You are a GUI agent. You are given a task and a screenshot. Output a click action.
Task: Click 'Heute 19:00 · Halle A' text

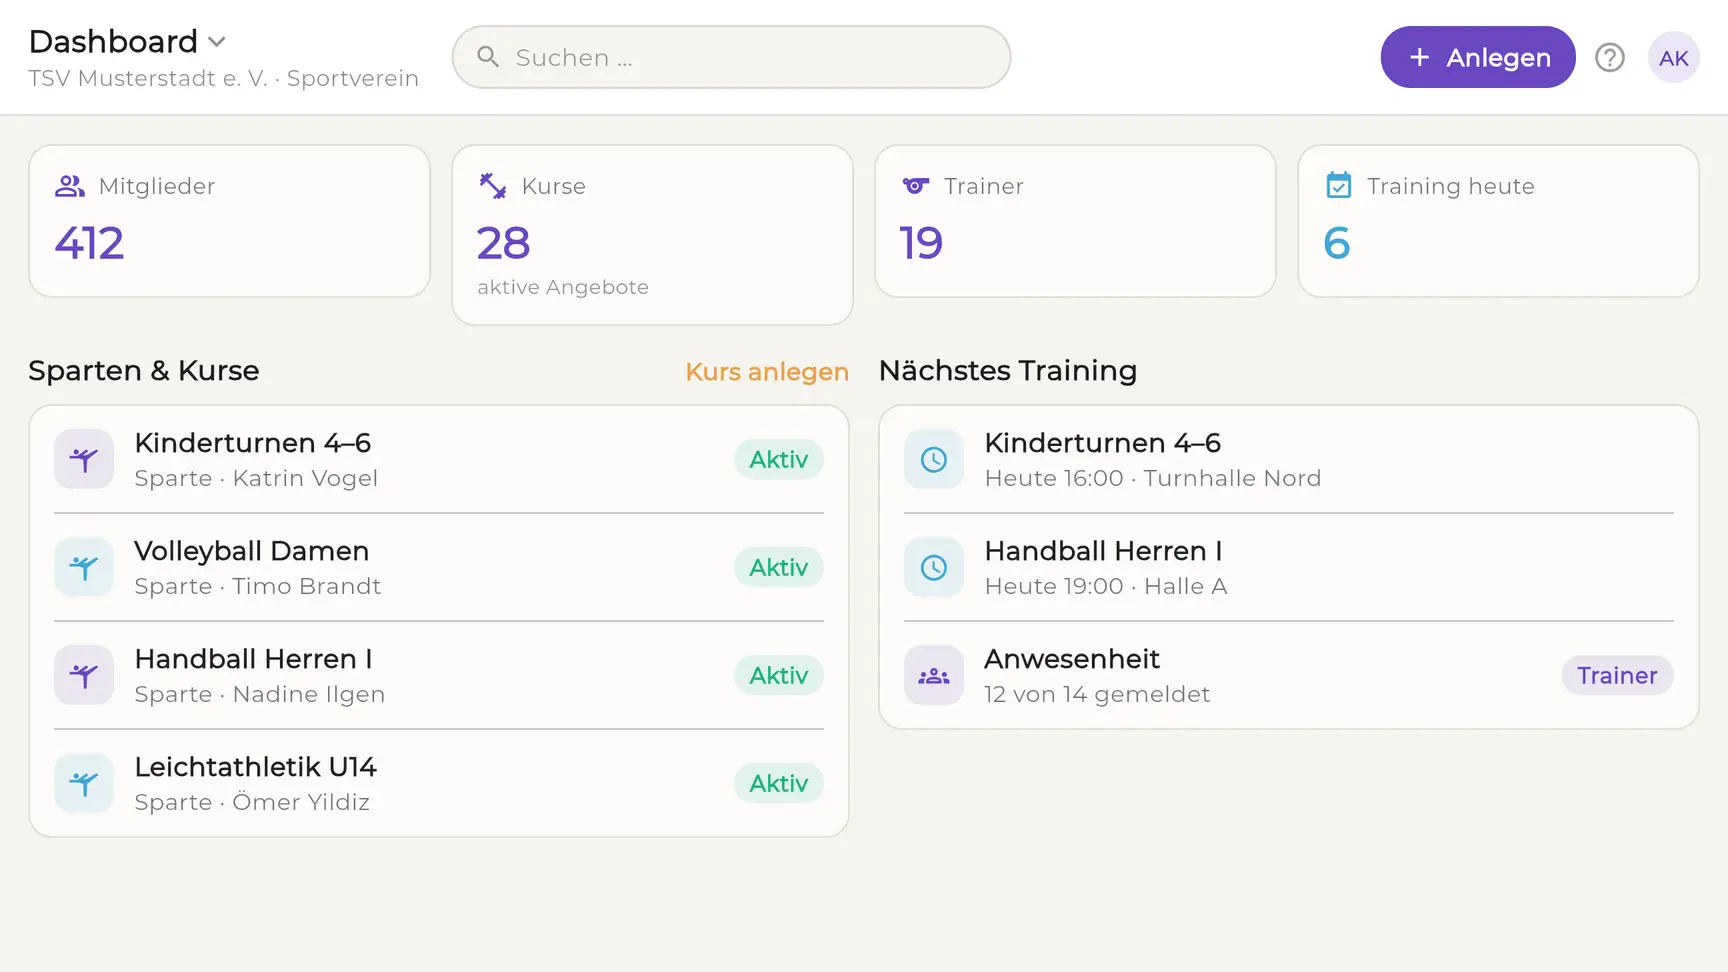(x=1106, y=586)
